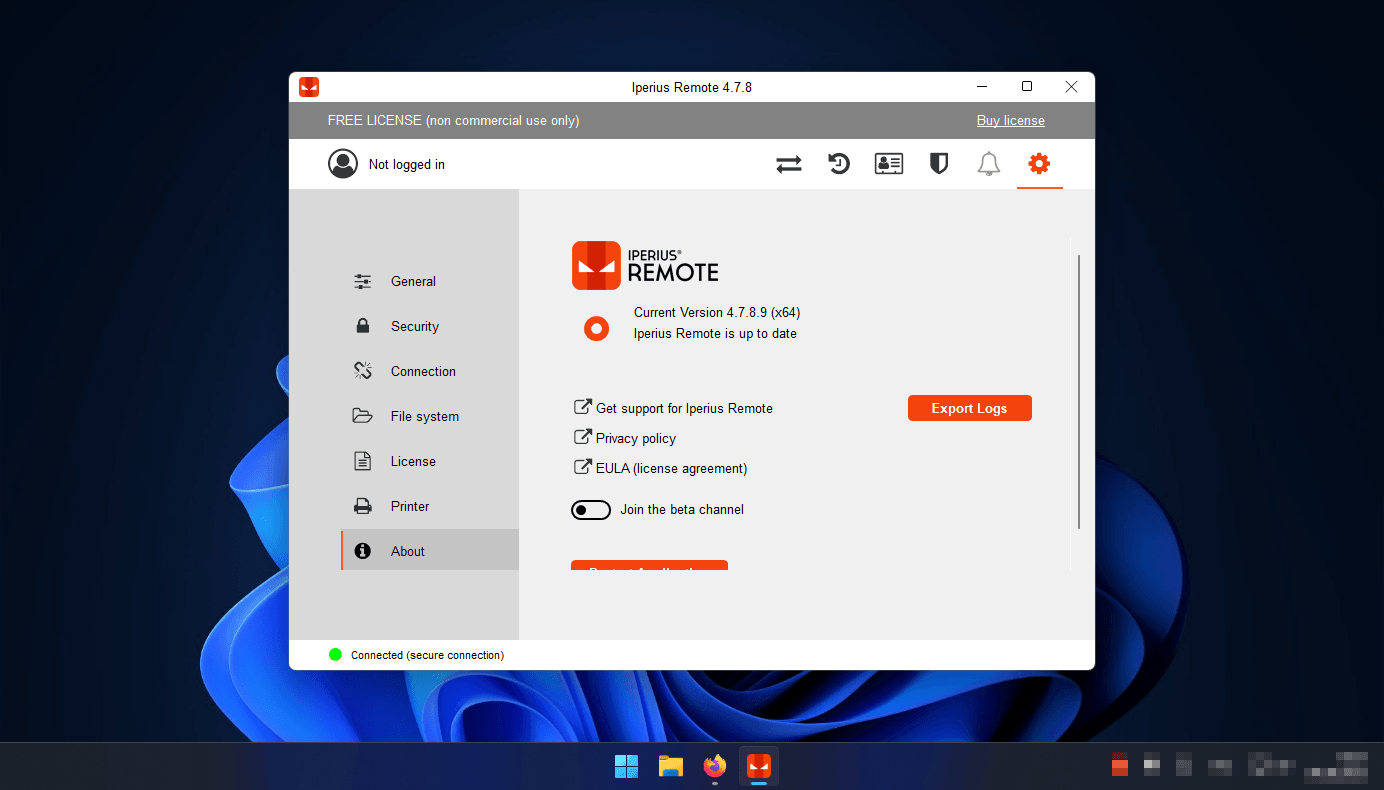
Task: Follow the Buy license link
Action: pos(1011,121)
